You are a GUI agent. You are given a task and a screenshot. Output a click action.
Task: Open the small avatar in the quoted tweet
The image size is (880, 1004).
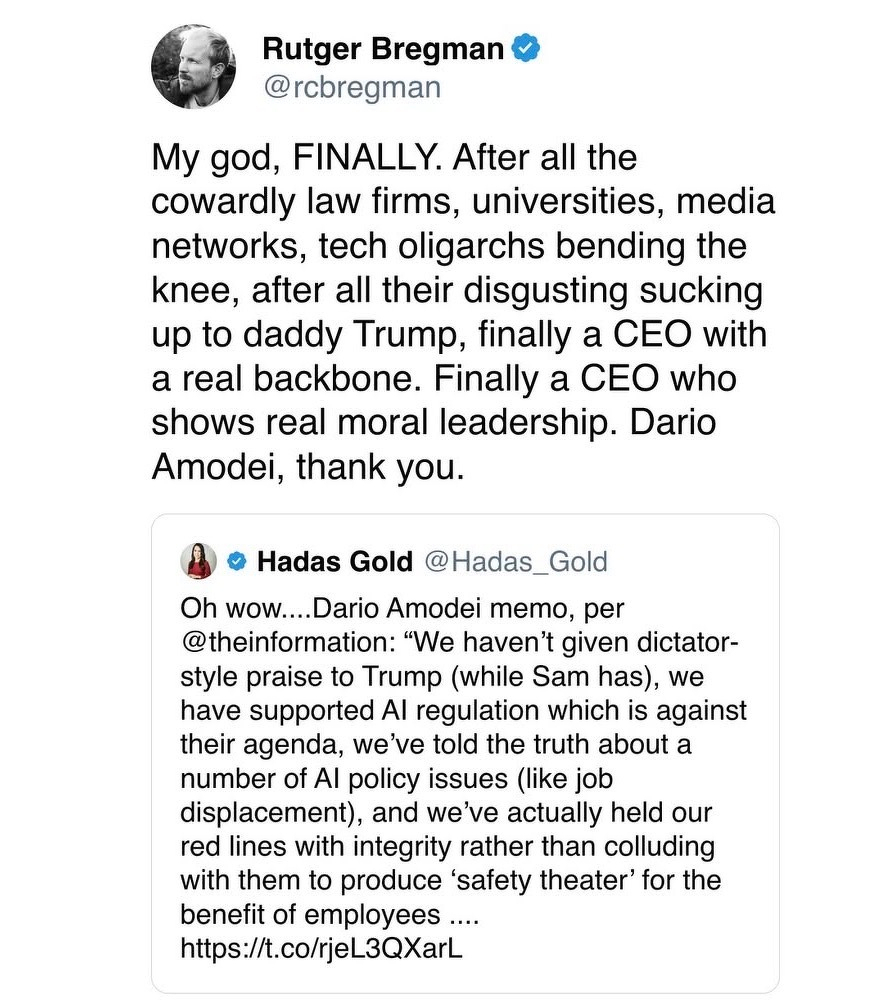click(x=197, y=561)
